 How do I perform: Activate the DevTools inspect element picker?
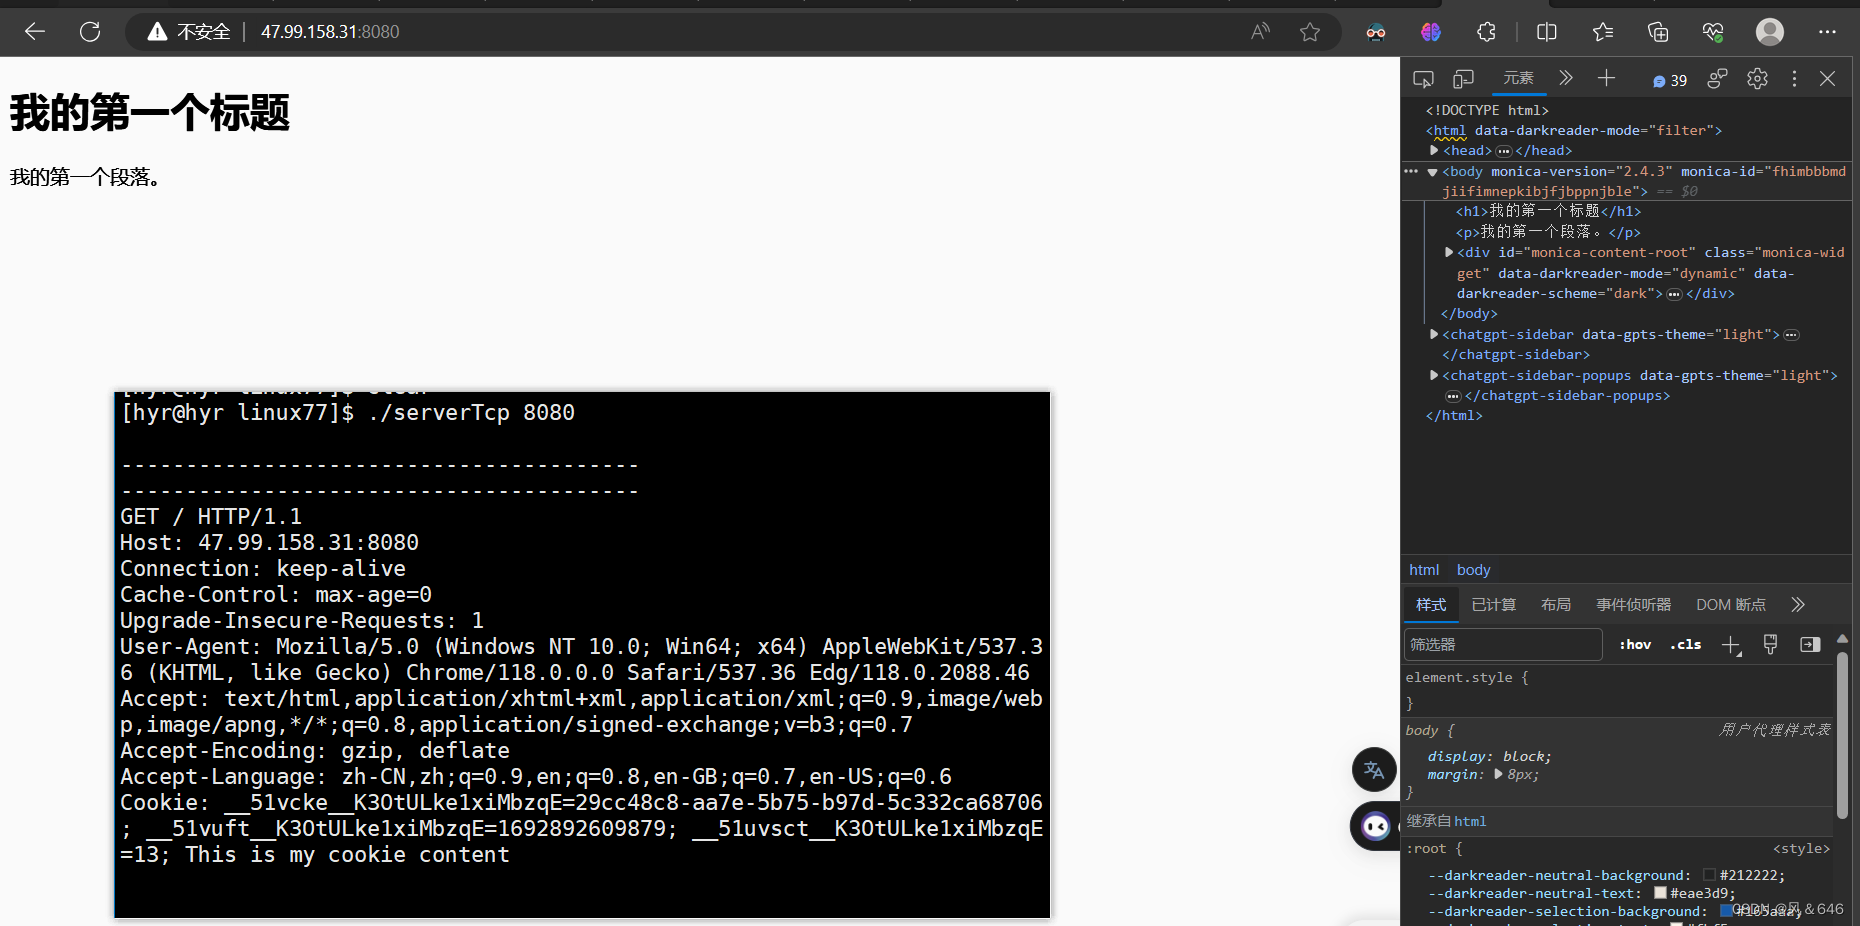tap(1423, 79)
